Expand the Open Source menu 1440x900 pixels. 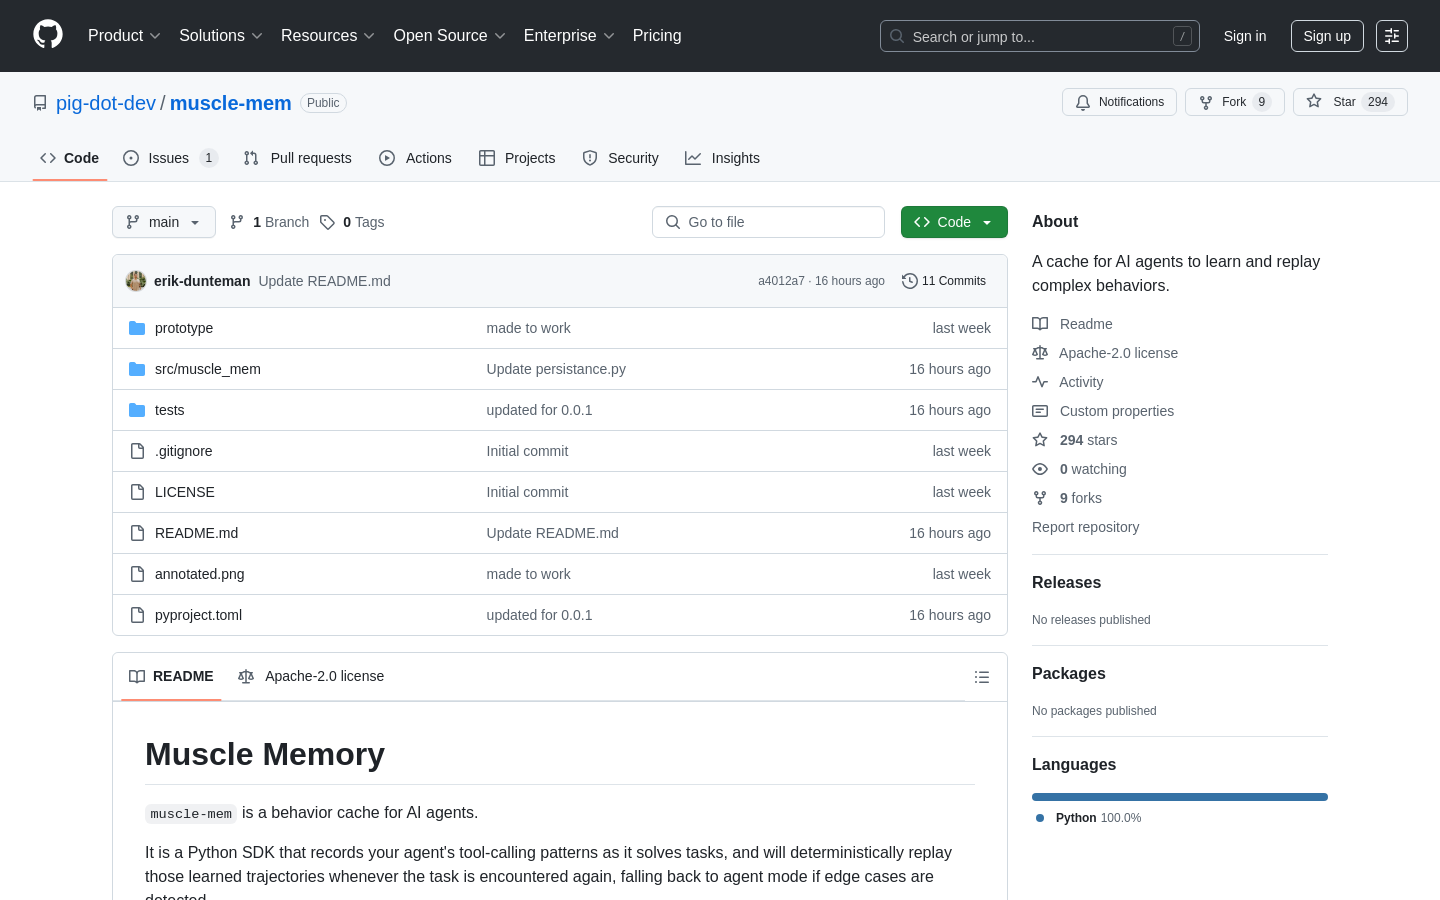click(450, 36)
